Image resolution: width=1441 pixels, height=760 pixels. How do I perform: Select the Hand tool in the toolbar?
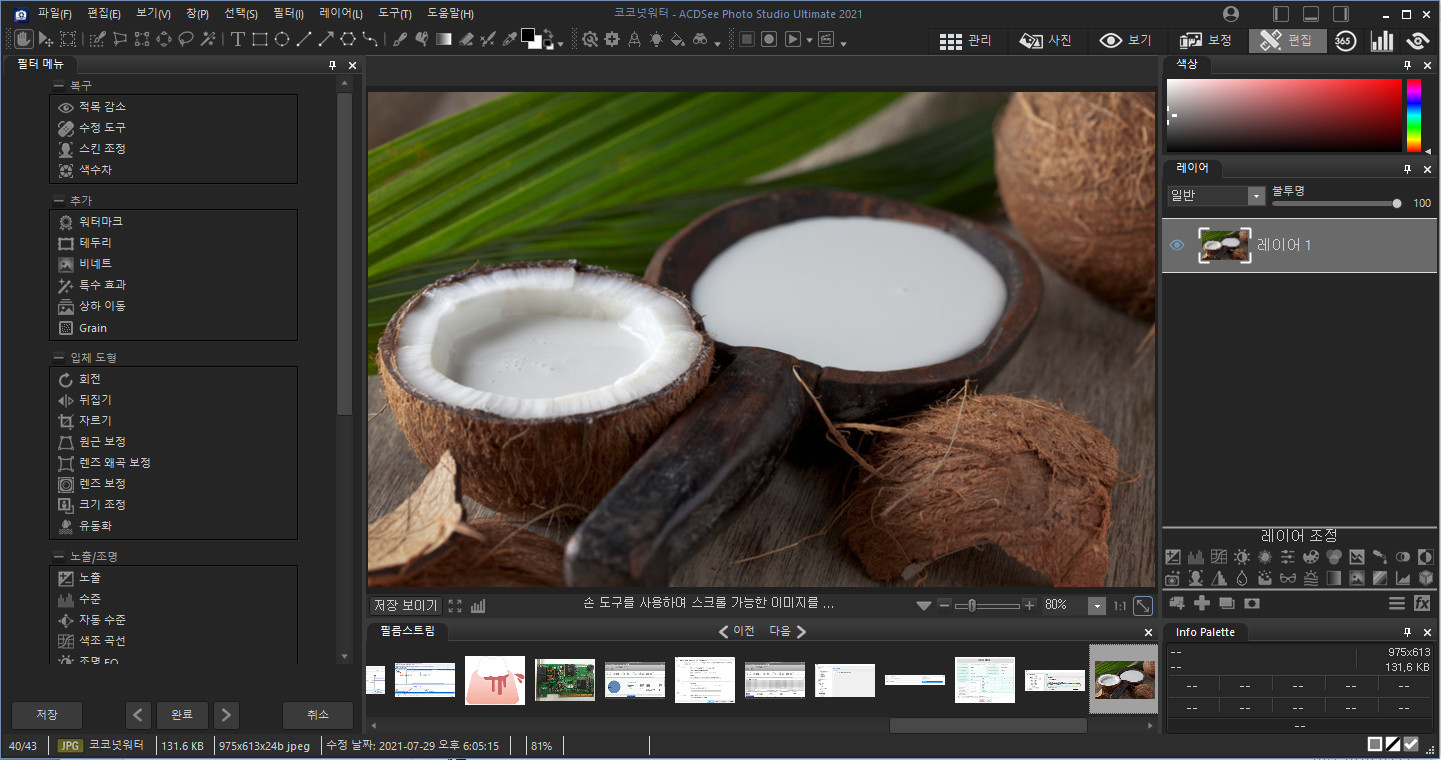point(23,39)
